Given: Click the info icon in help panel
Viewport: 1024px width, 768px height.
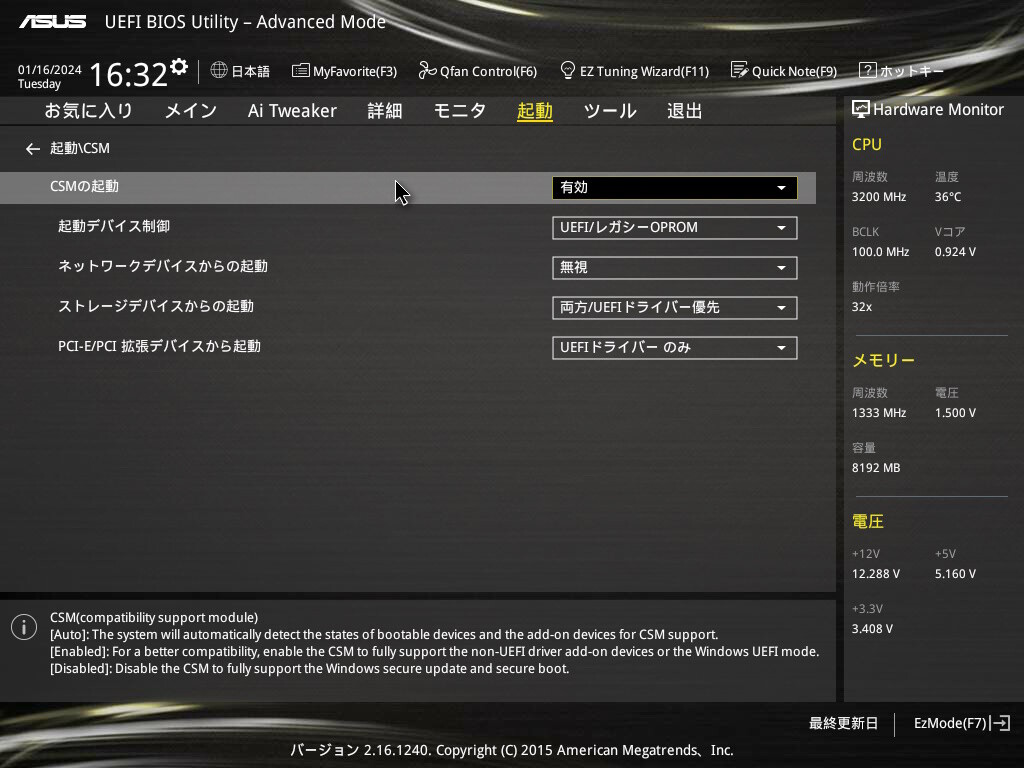Looking at the screenshot, I should [x=24, y=627].
